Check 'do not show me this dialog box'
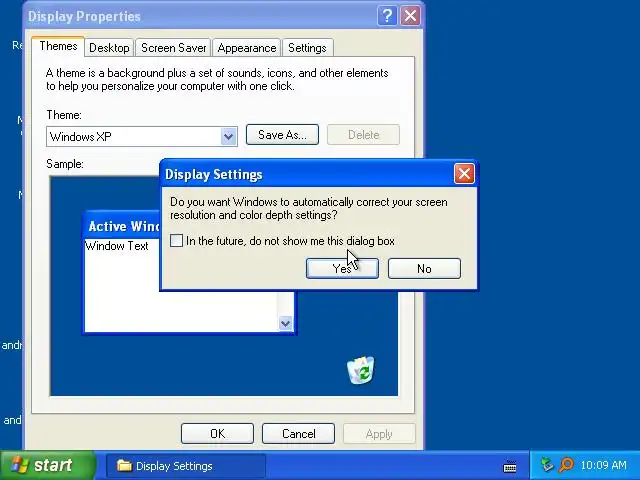The image size is (640, 480). tap(176, 240)
